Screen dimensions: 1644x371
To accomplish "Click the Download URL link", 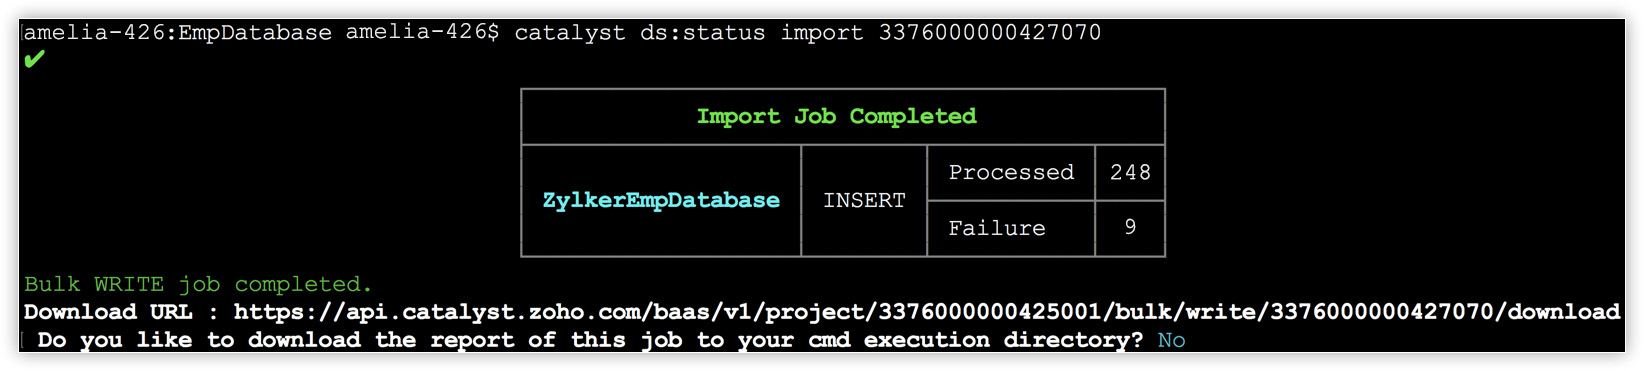I will point(927,312).
